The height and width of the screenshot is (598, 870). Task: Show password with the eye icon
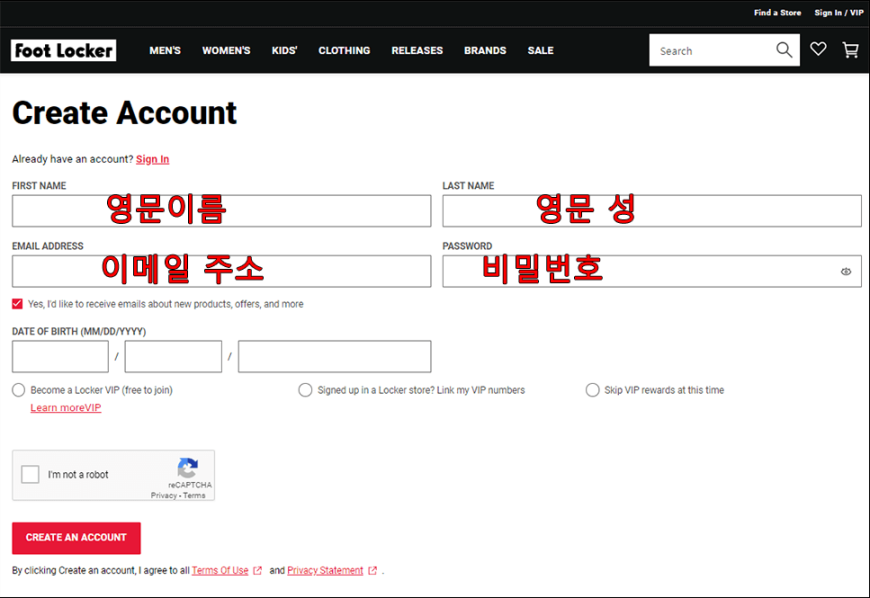click(846, 271)
